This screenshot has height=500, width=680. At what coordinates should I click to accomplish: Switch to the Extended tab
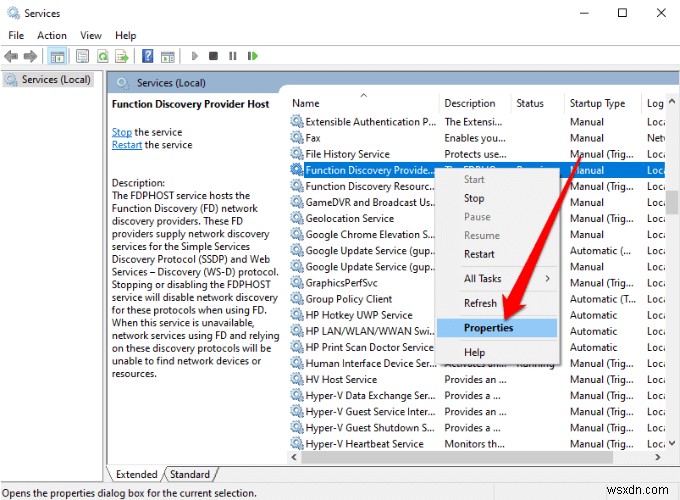(136, 474)
